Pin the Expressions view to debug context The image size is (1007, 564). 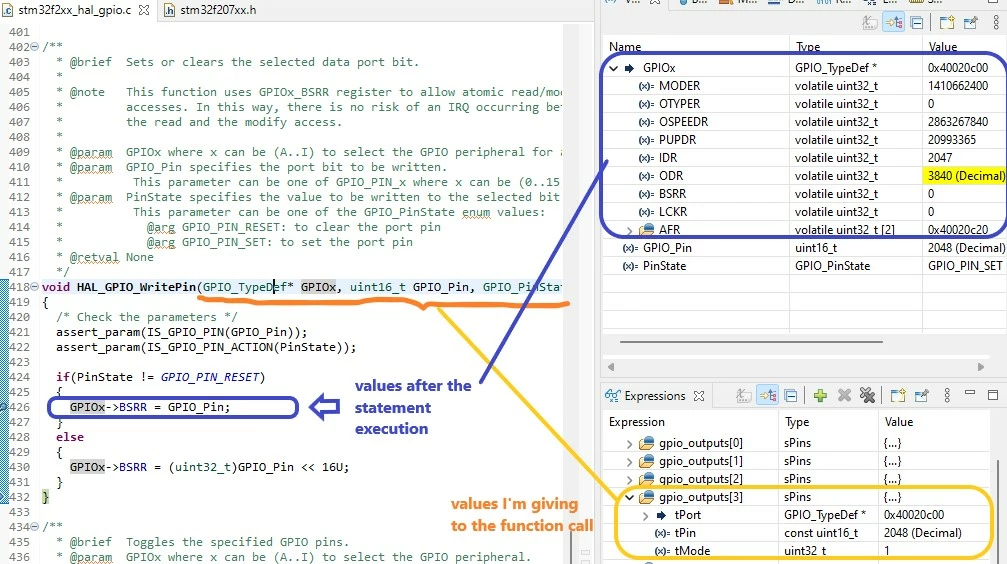coord(922,396)
